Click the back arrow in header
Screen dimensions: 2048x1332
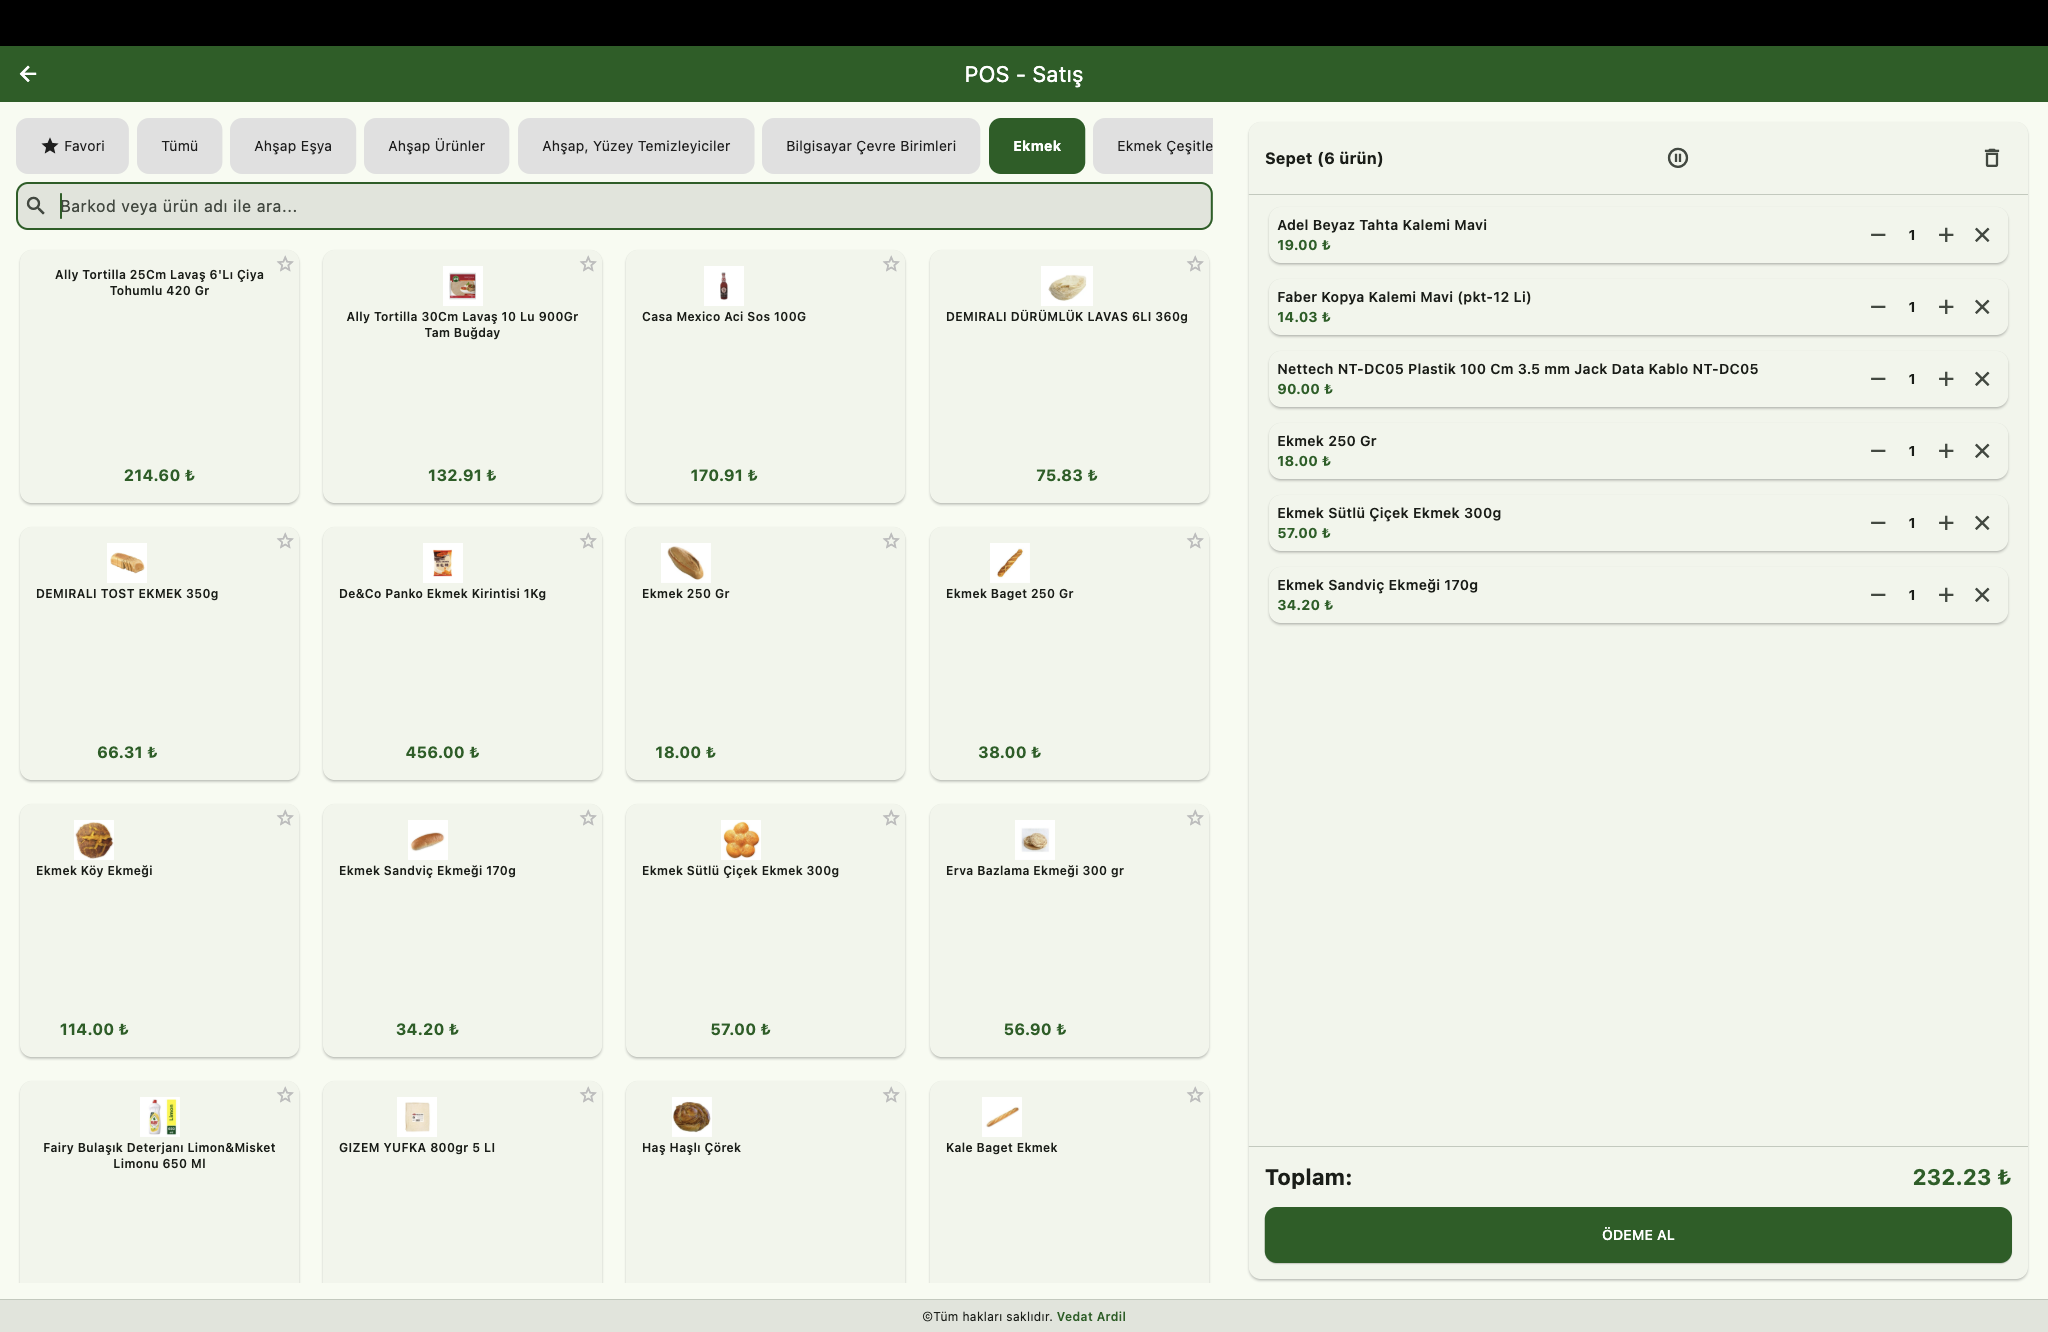tap(28, 74)
